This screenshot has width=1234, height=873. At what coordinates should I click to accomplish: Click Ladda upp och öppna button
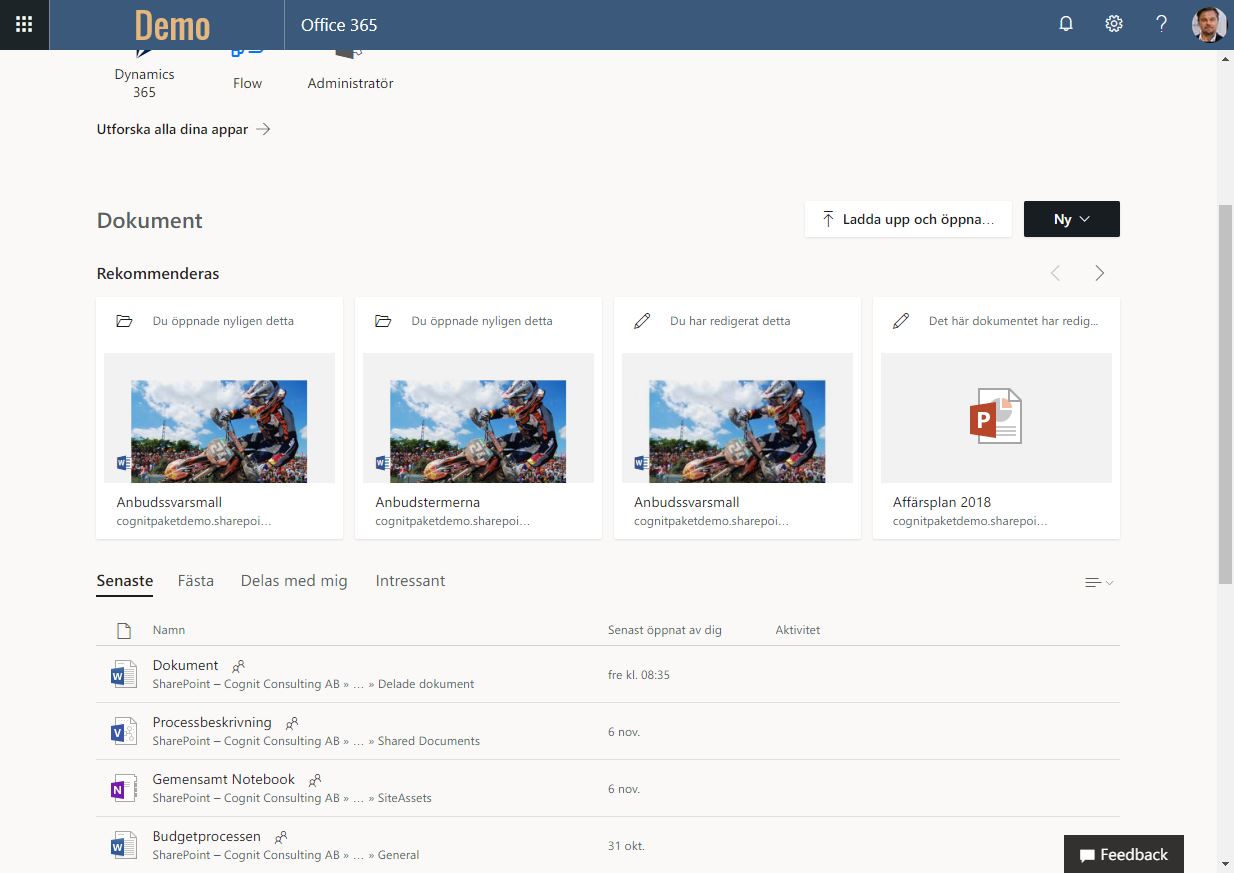pos(908,219)
